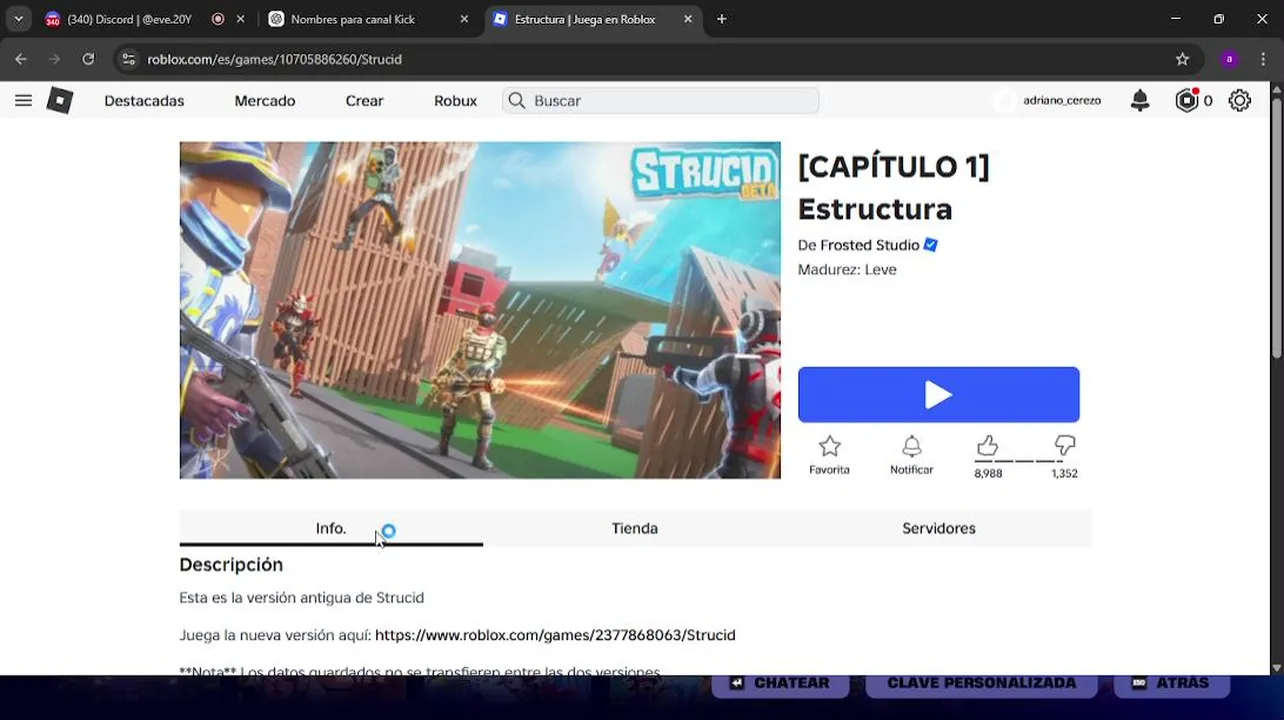Open the Chrome profile avatar

(x=1229, y=59)
